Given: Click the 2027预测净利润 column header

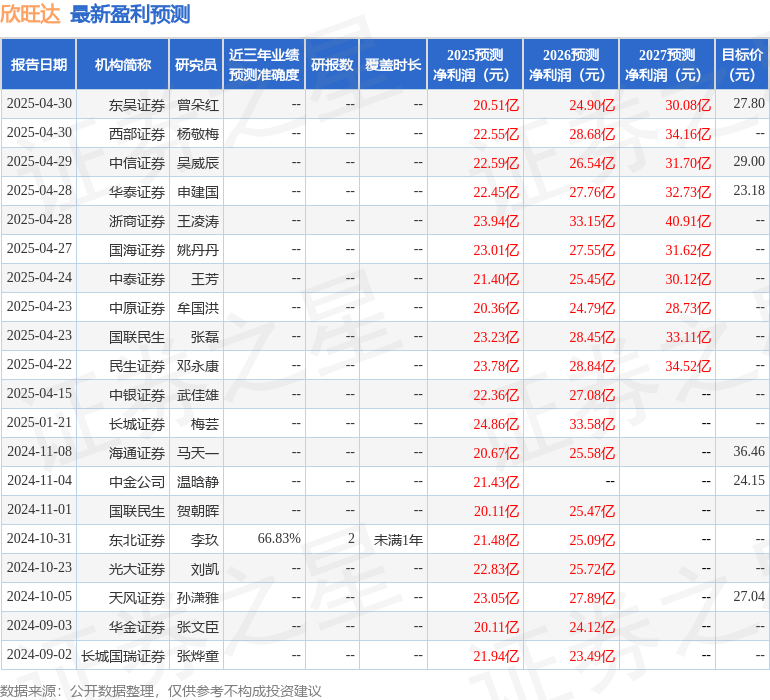Looking at the screenshot, I should pyautogui.click(x=667, y=65).
